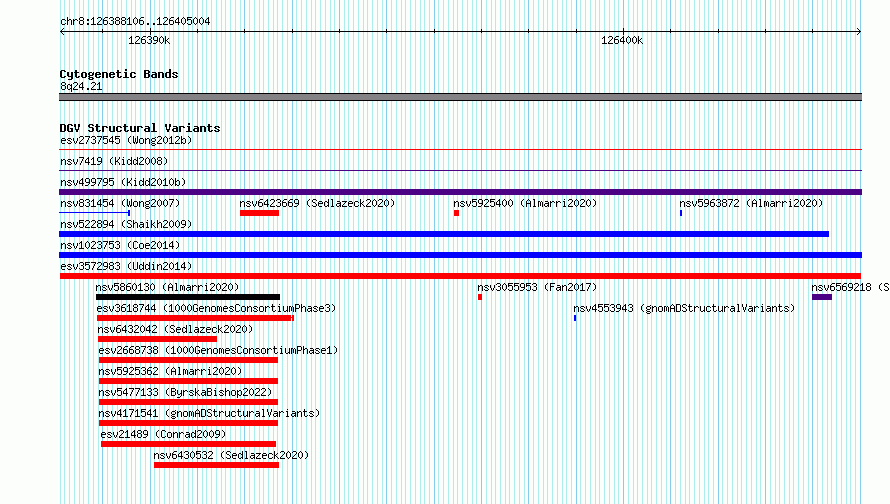890x504 pixels.
Task: Open the nsv499795 (Kidd2010b) variant label
Action: 123,182
